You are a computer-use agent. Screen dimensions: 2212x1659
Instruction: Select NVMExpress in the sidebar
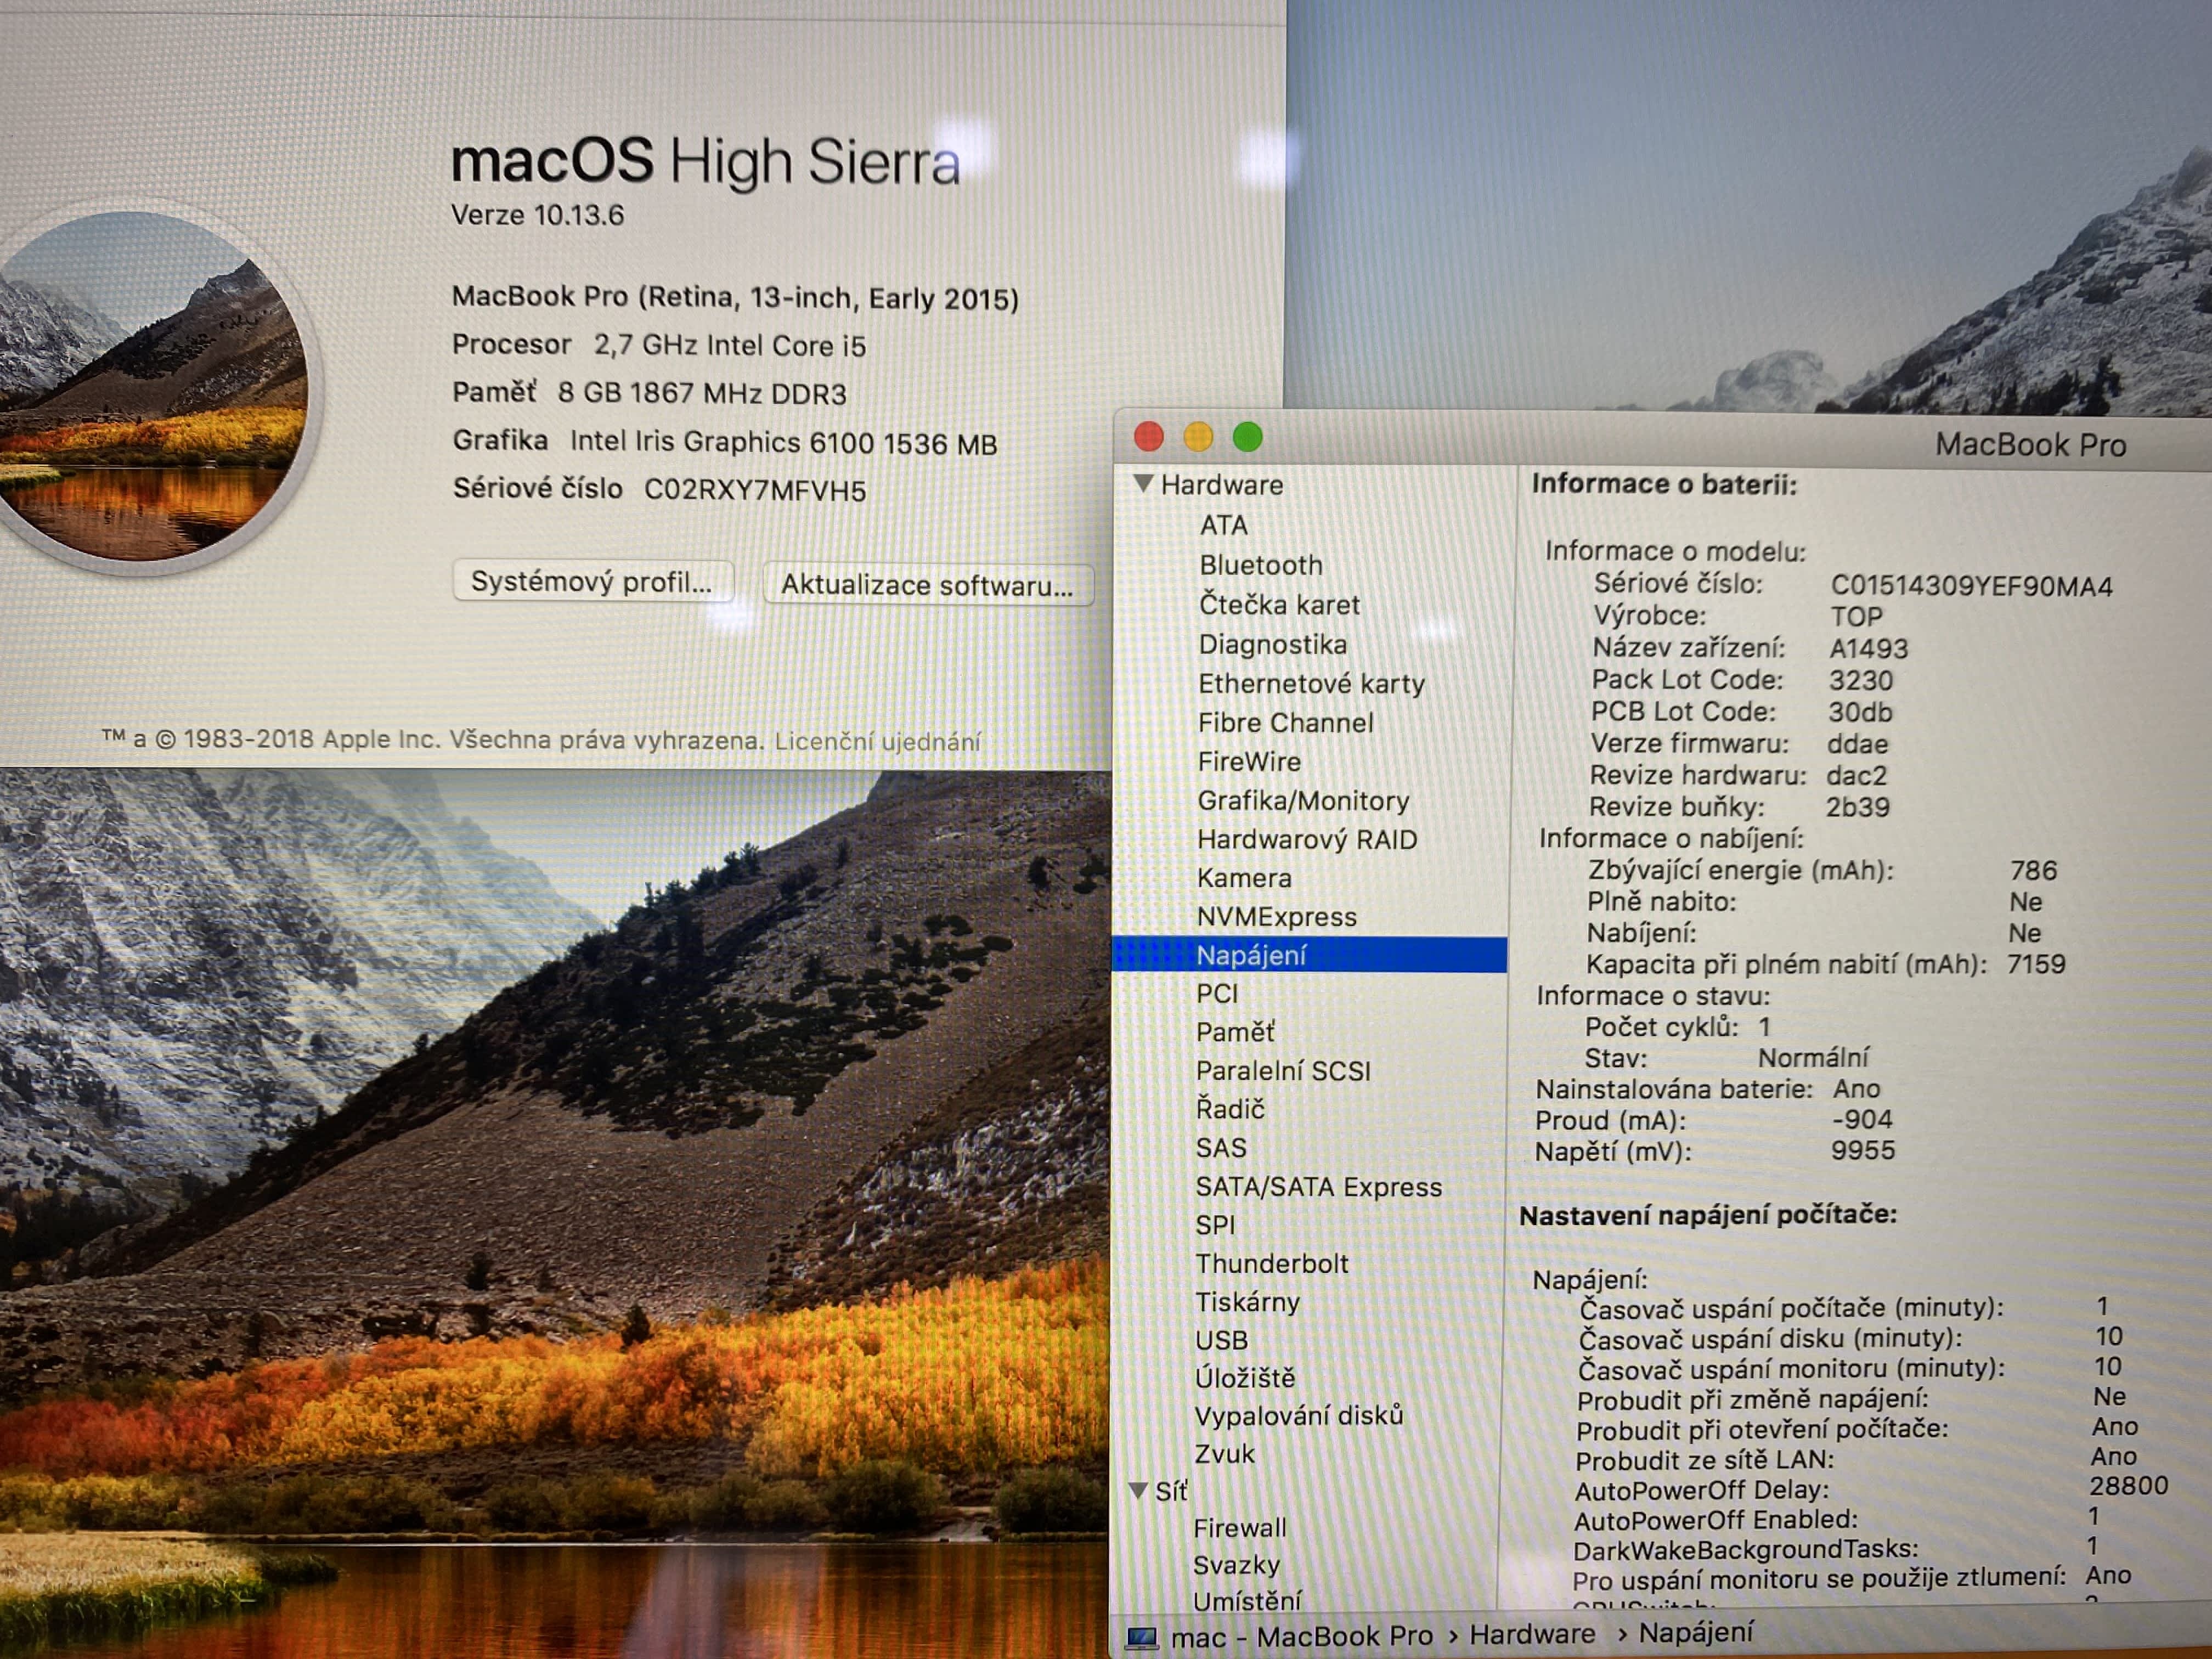(x=1276, y=917)
